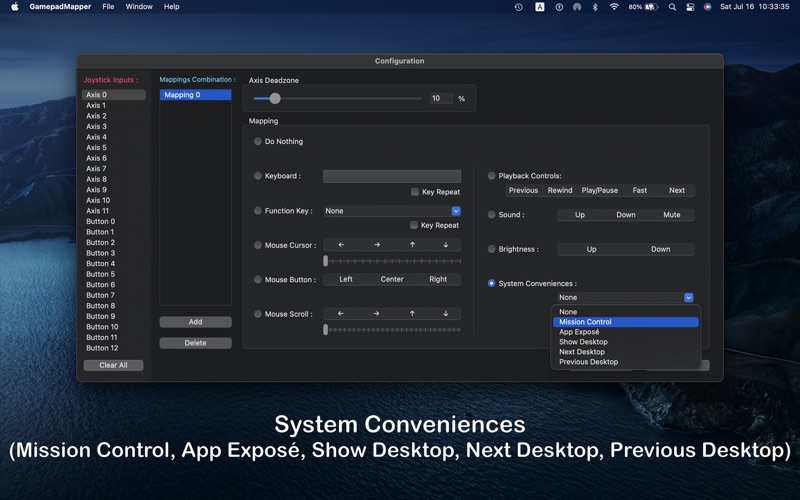This screenshot has height=500, width=800.
Task: Select the Mouse Cursor radio button
Action: pos(258,245)
